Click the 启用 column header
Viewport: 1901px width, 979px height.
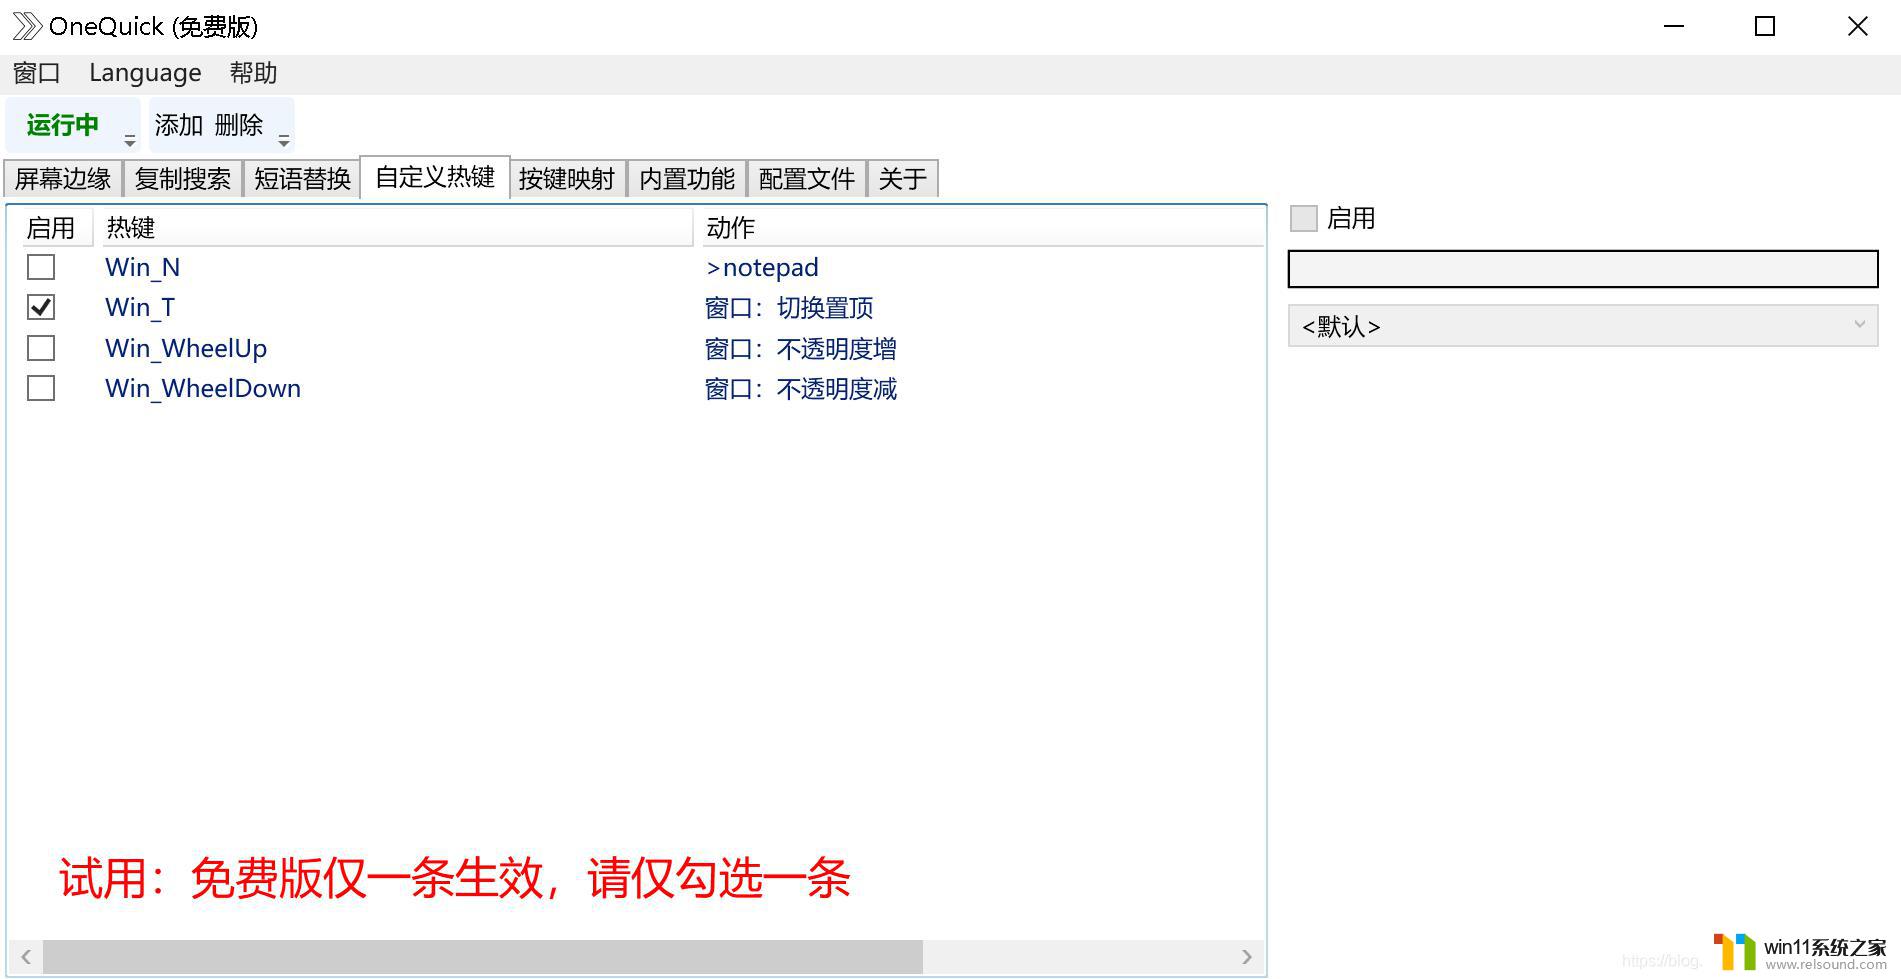click(x=51, y=228)
